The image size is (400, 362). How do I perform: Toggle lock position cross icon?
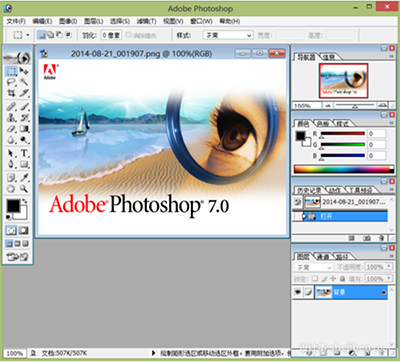point(333,278)
